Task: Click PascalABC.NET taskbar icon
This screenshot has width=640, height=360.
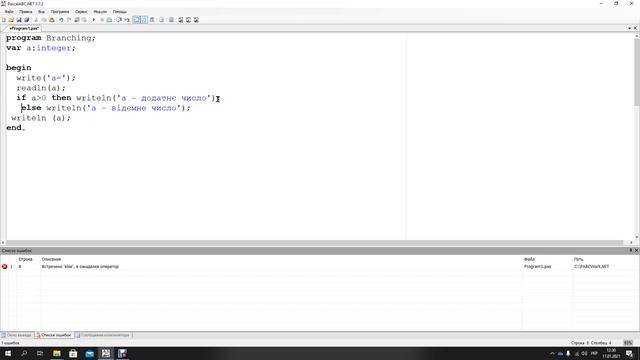Action: click(106, 353)
